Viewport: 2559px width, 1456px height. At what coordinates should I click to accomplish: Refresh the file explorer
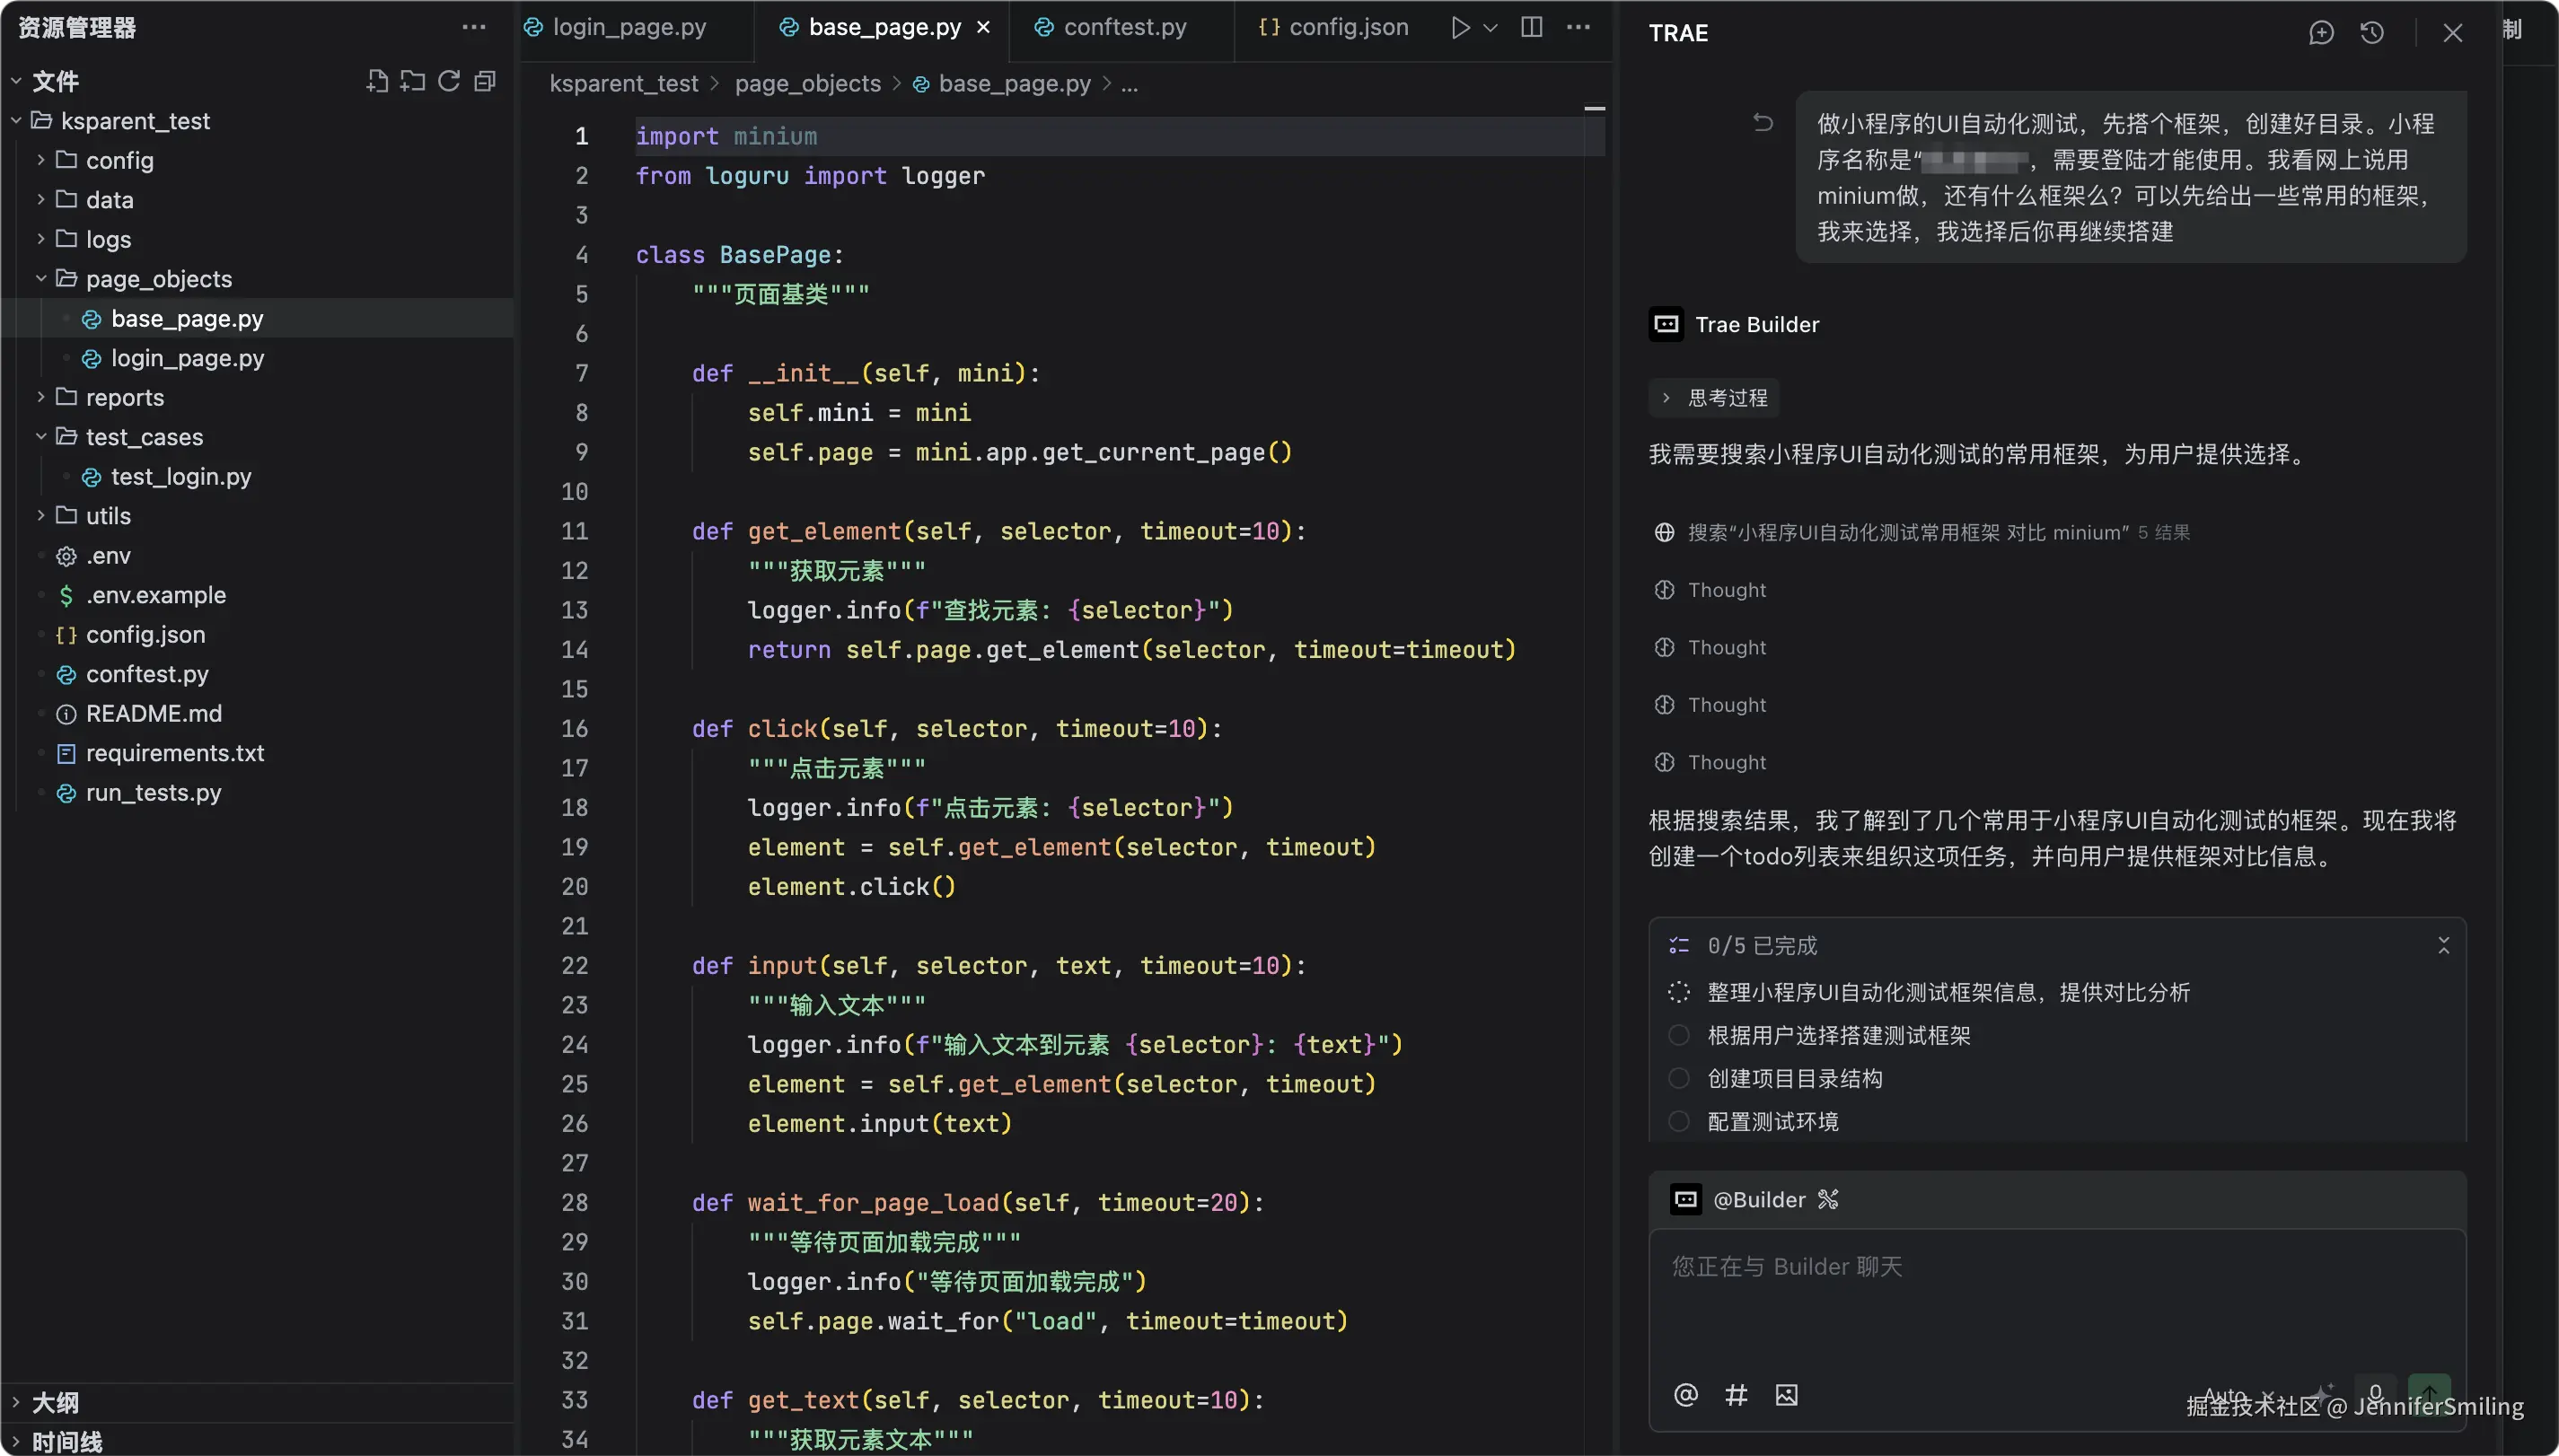click(448, 81)
